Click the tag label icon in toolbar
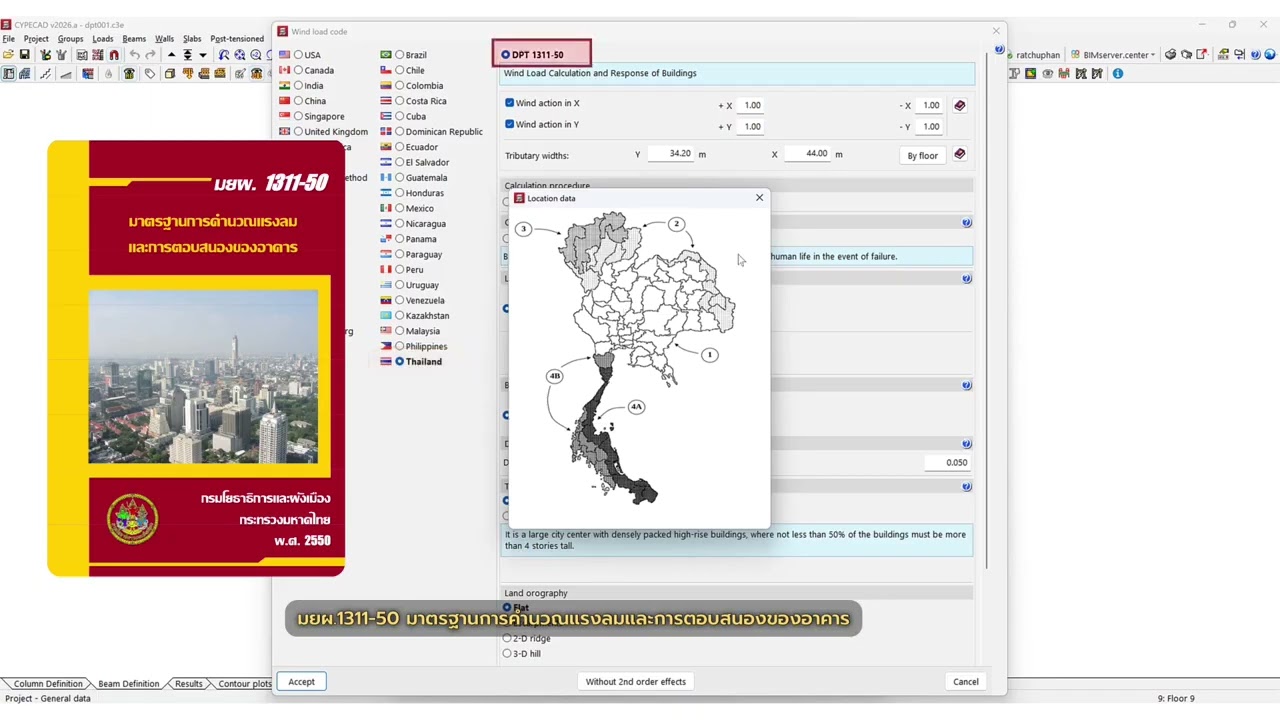The image size is (1280, 720). pyautogui.click(x=150, y=74)
